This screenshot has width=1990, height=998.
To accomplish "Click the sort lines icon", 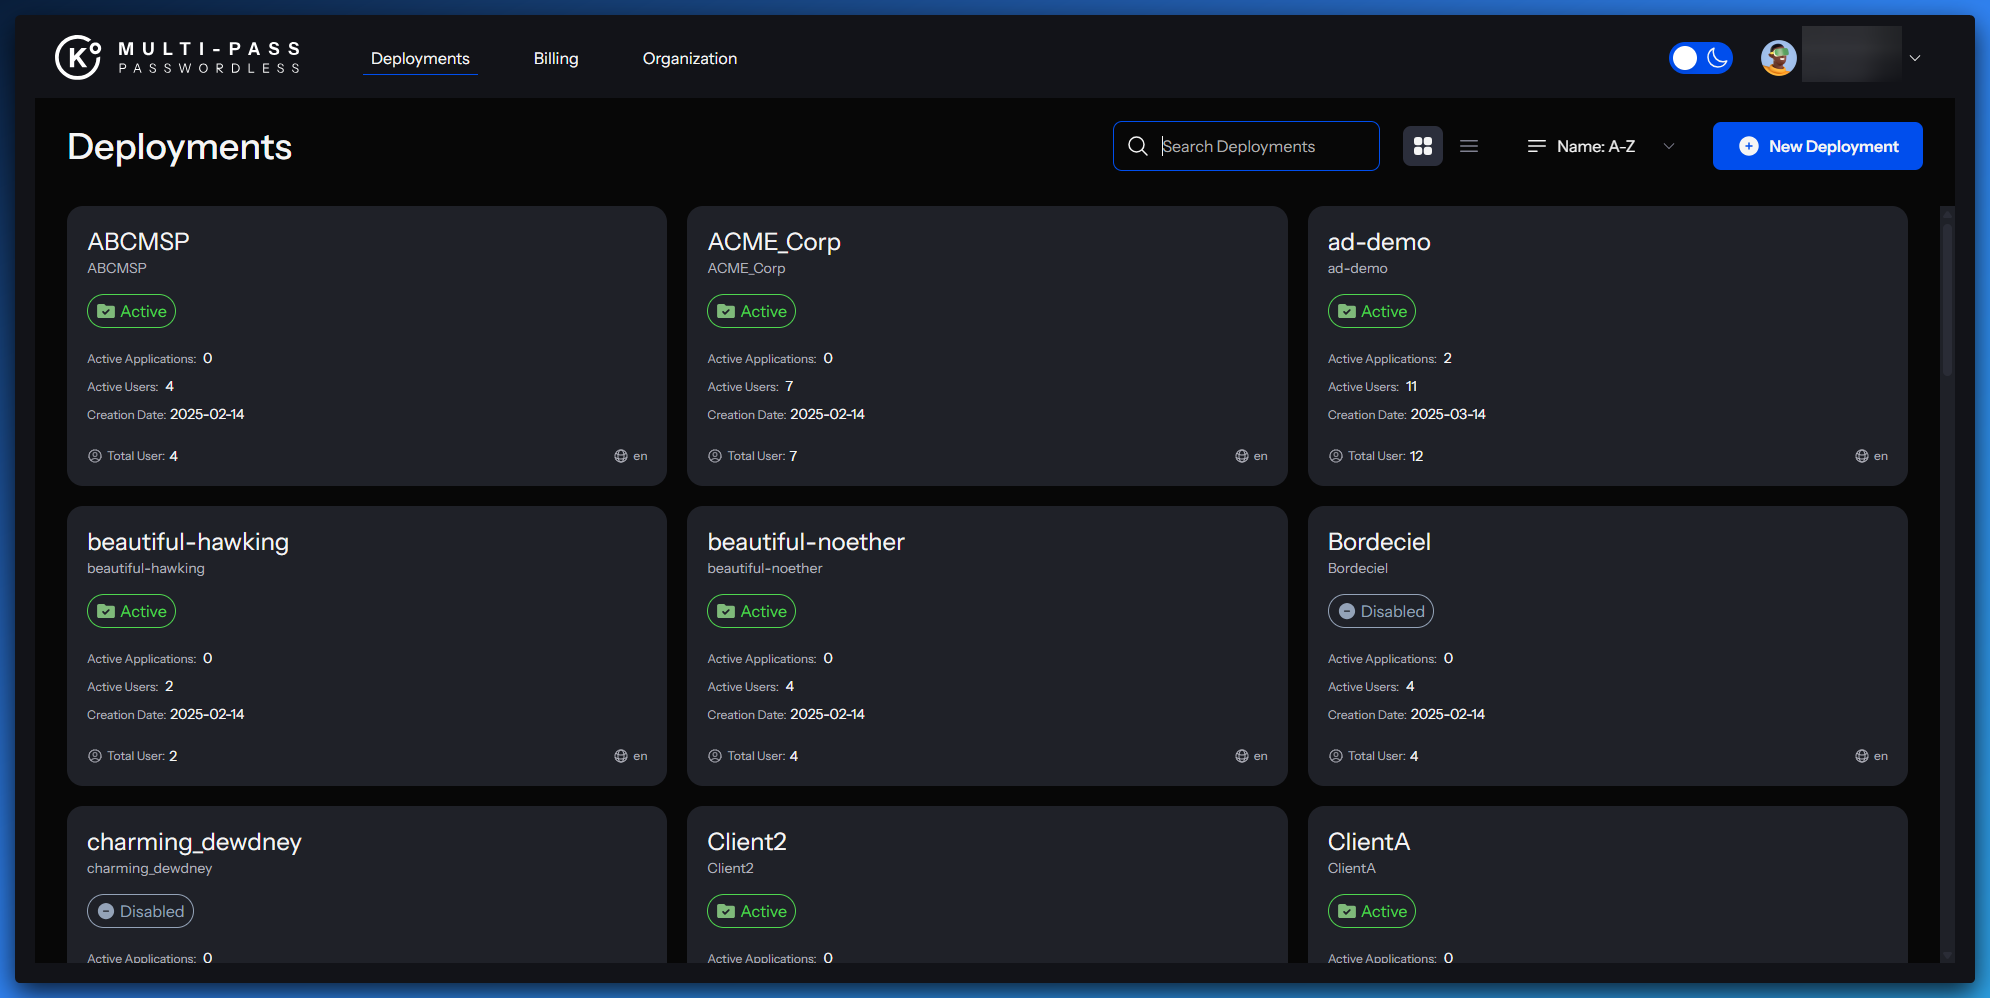I will click(x=1537, y=146).
